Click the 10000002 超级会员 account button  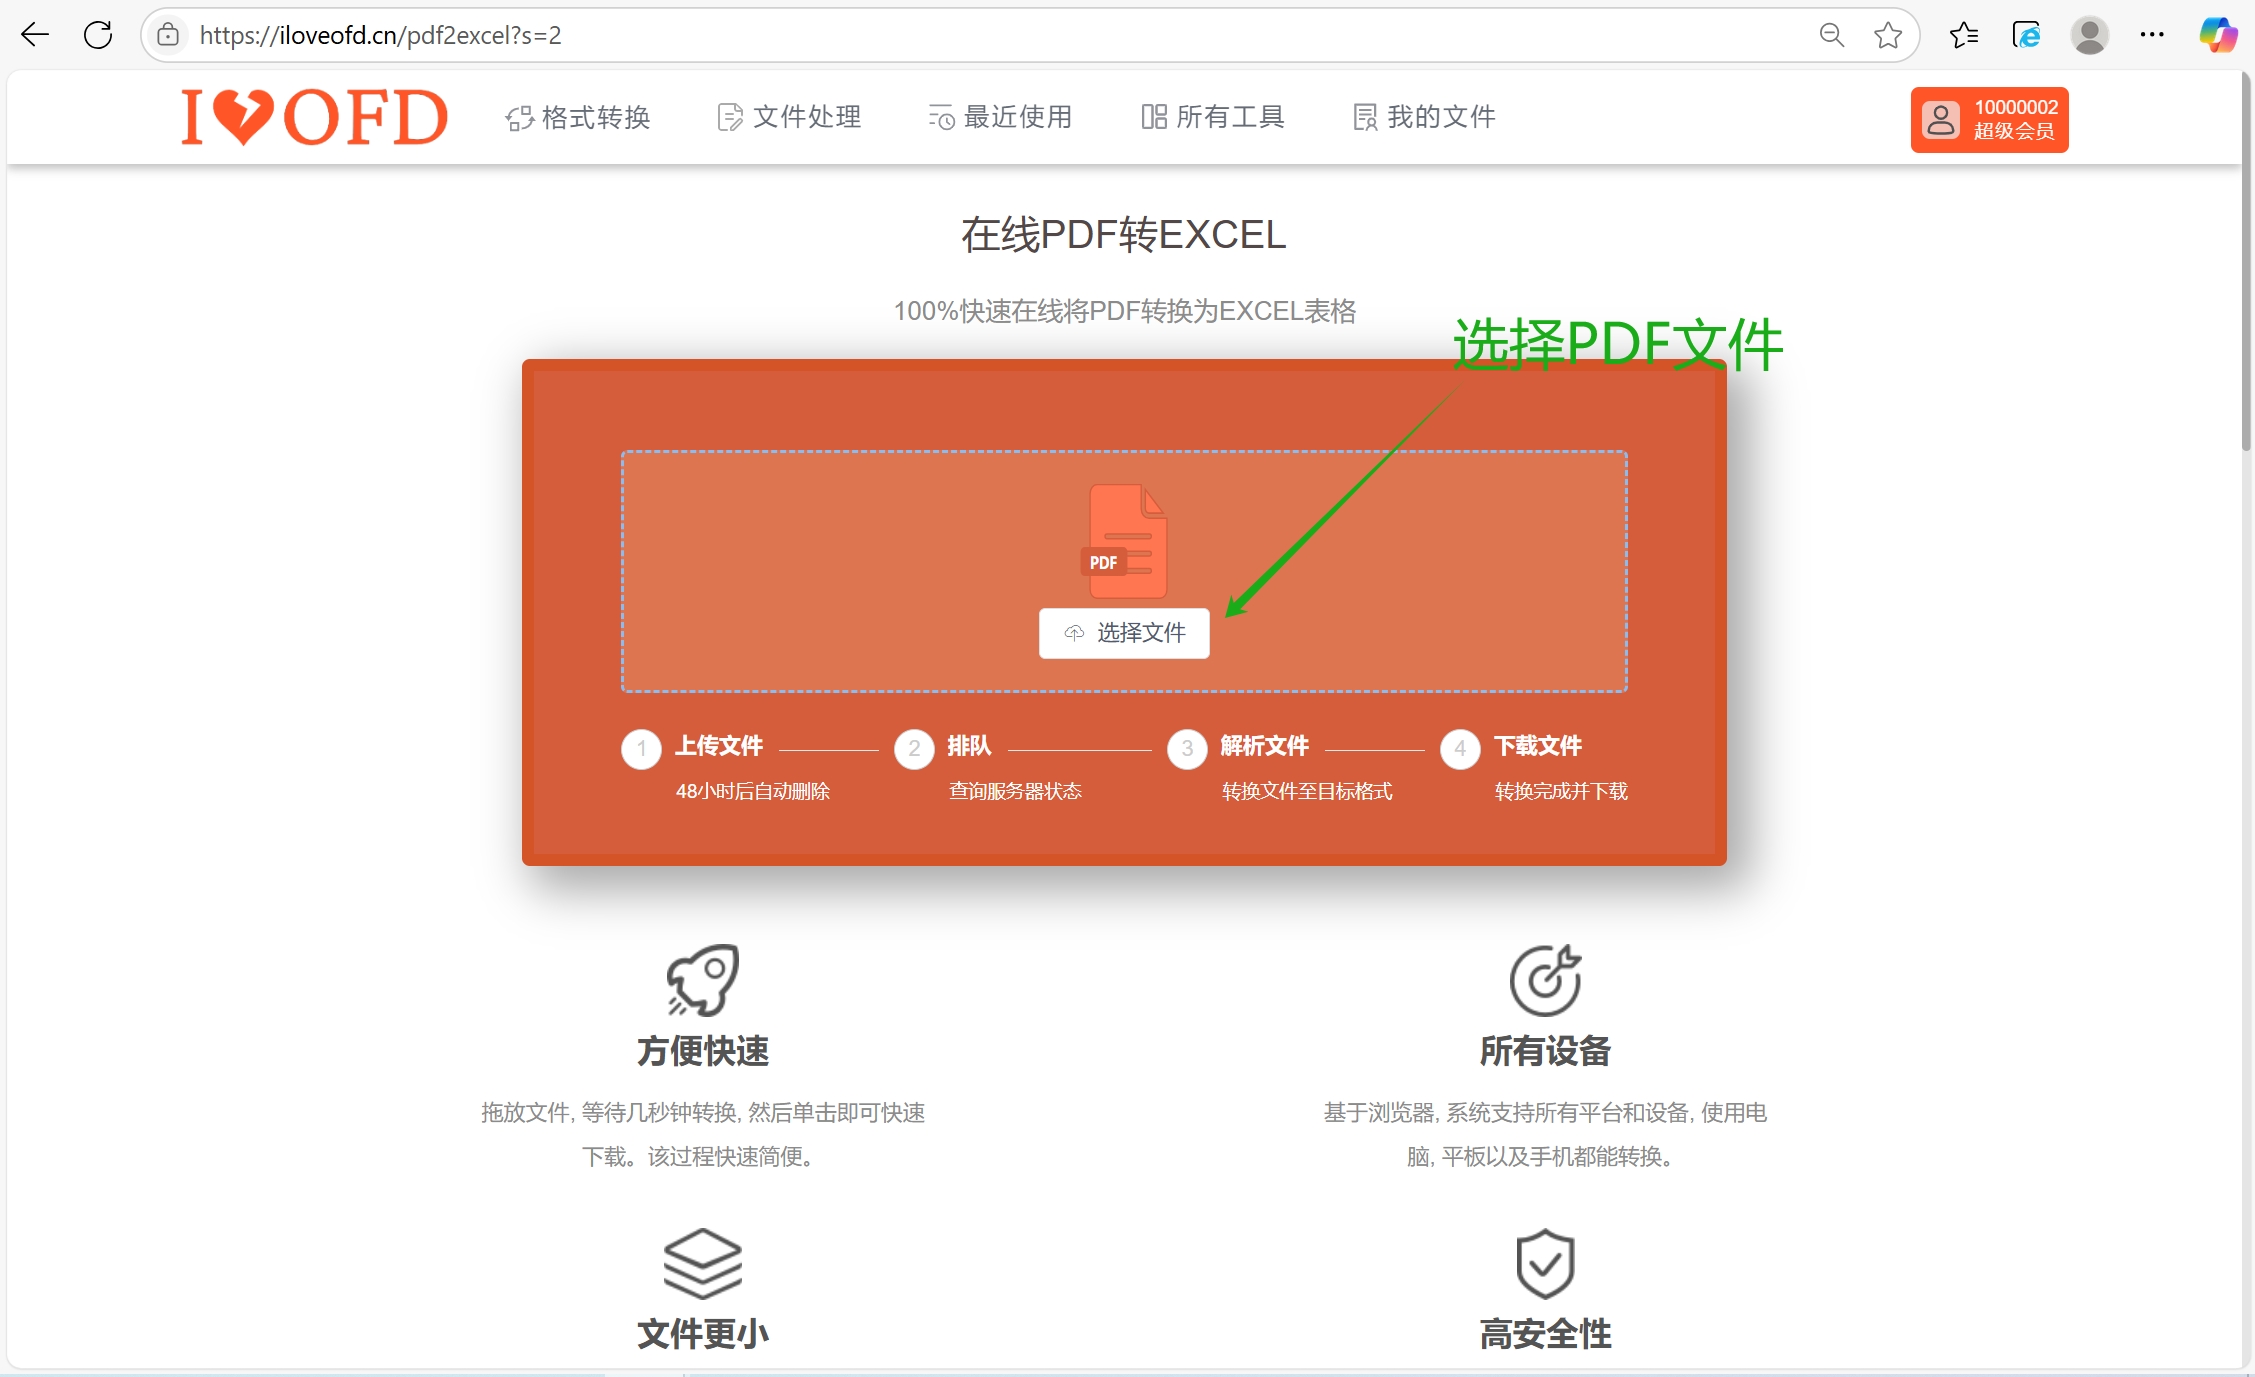[x=1989, y=119]
